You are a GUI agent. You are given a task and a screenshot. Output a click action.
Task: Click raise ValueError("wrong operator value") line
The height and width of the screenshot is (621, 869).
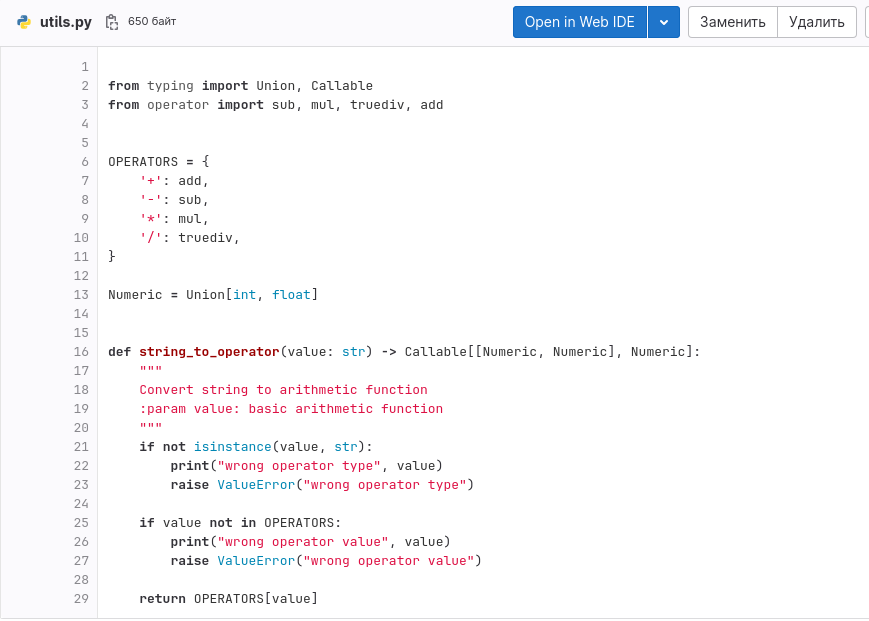(x=326, y=561)
